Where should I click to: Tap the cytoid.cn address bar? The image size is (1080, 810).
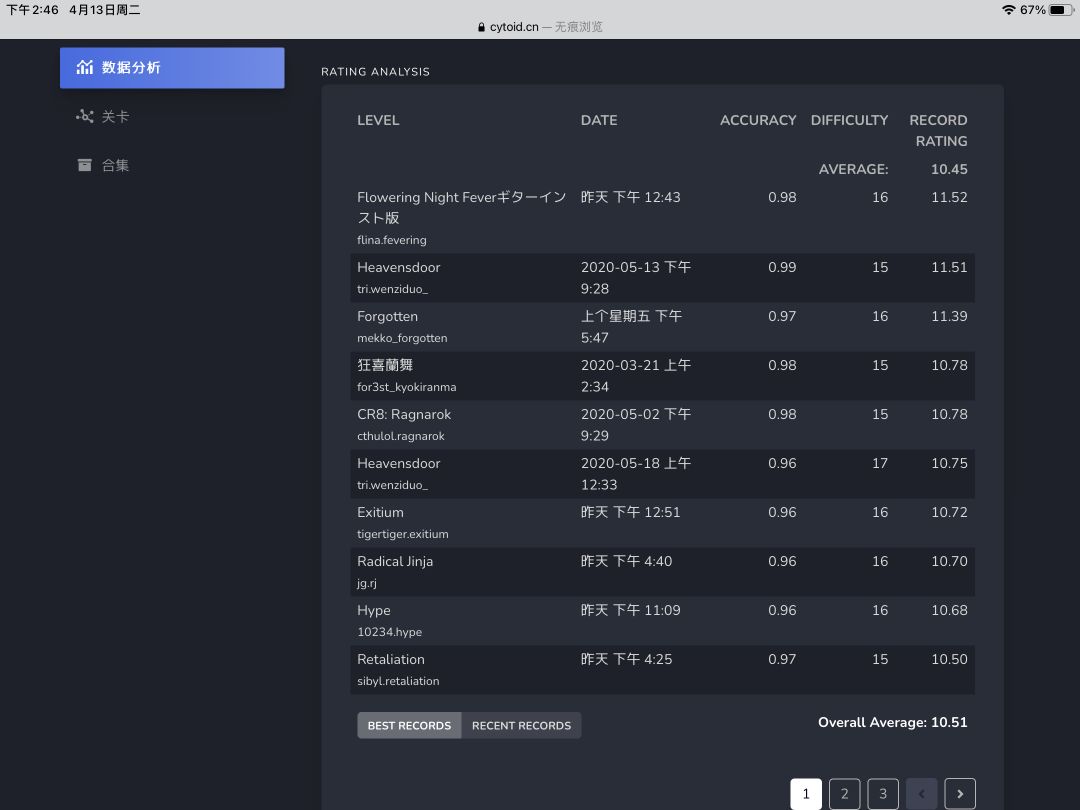coord(540,27)
